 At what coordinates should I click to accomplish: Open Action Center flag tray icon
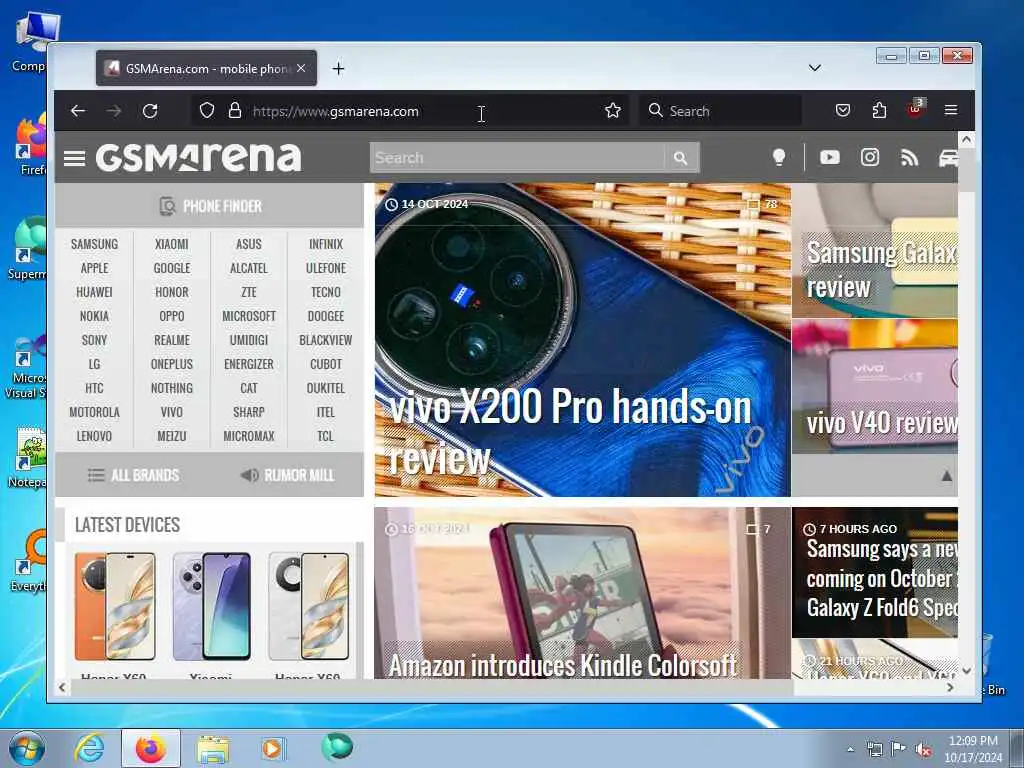click(x=899, y=748)
